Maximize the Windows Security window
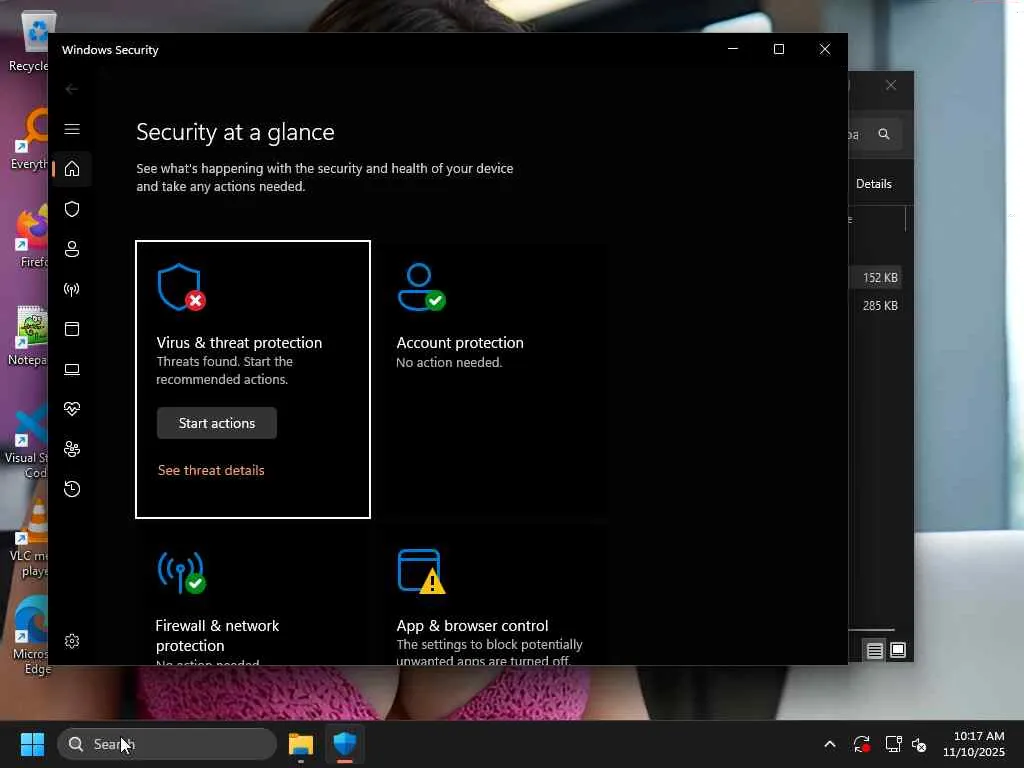This screenshot has width=1024, height=768. [778, 49]
